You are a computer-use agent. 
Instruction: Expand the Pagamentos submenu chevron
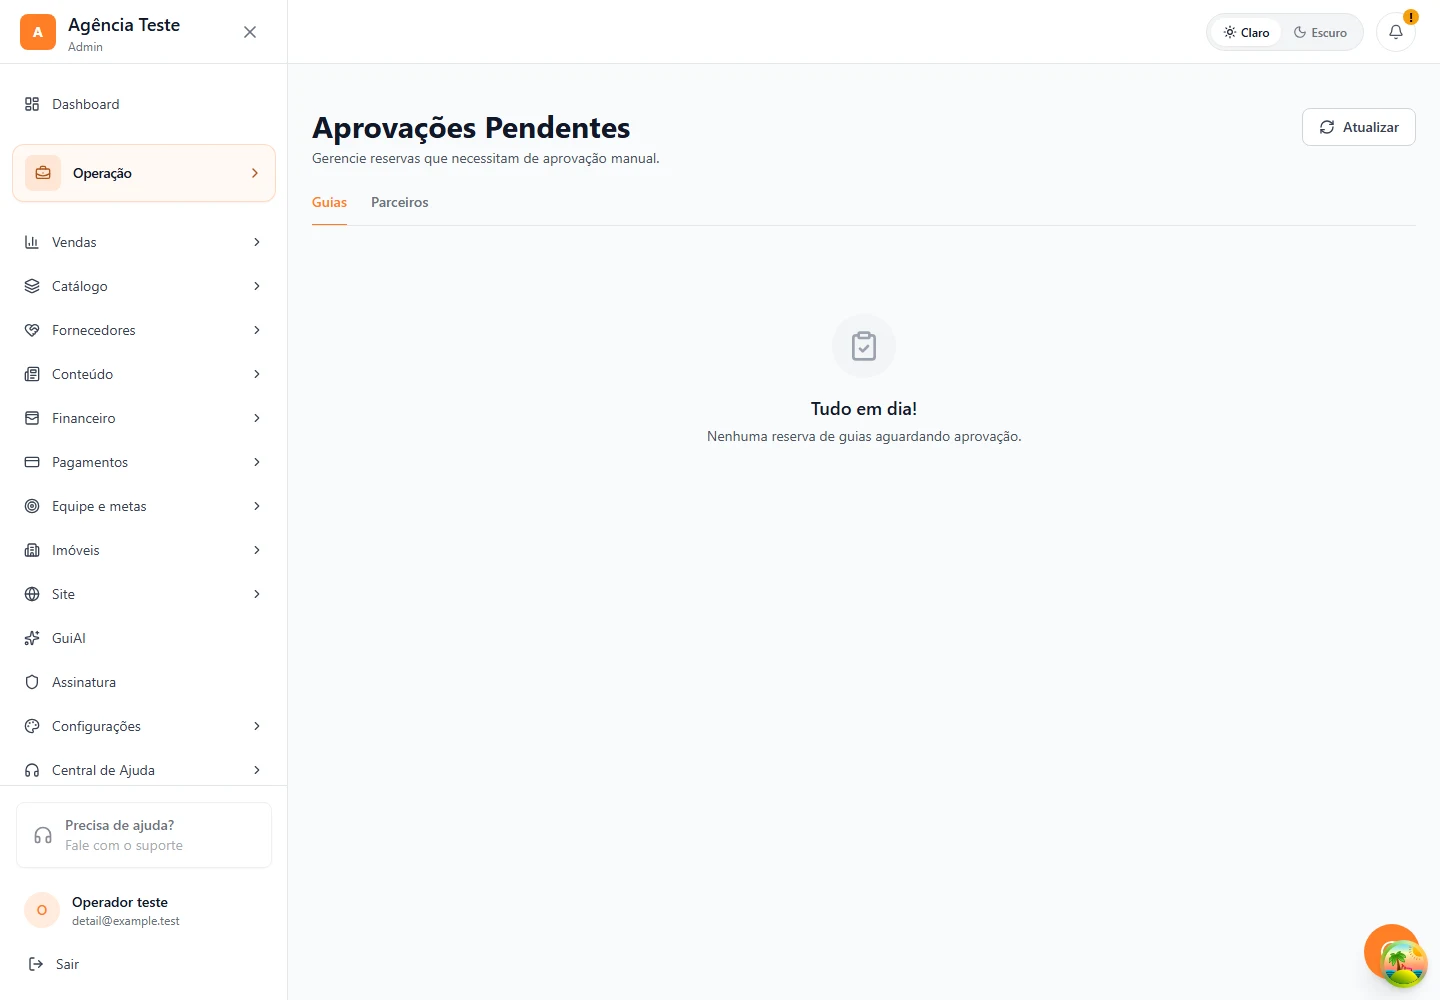[x=257, y=462]
